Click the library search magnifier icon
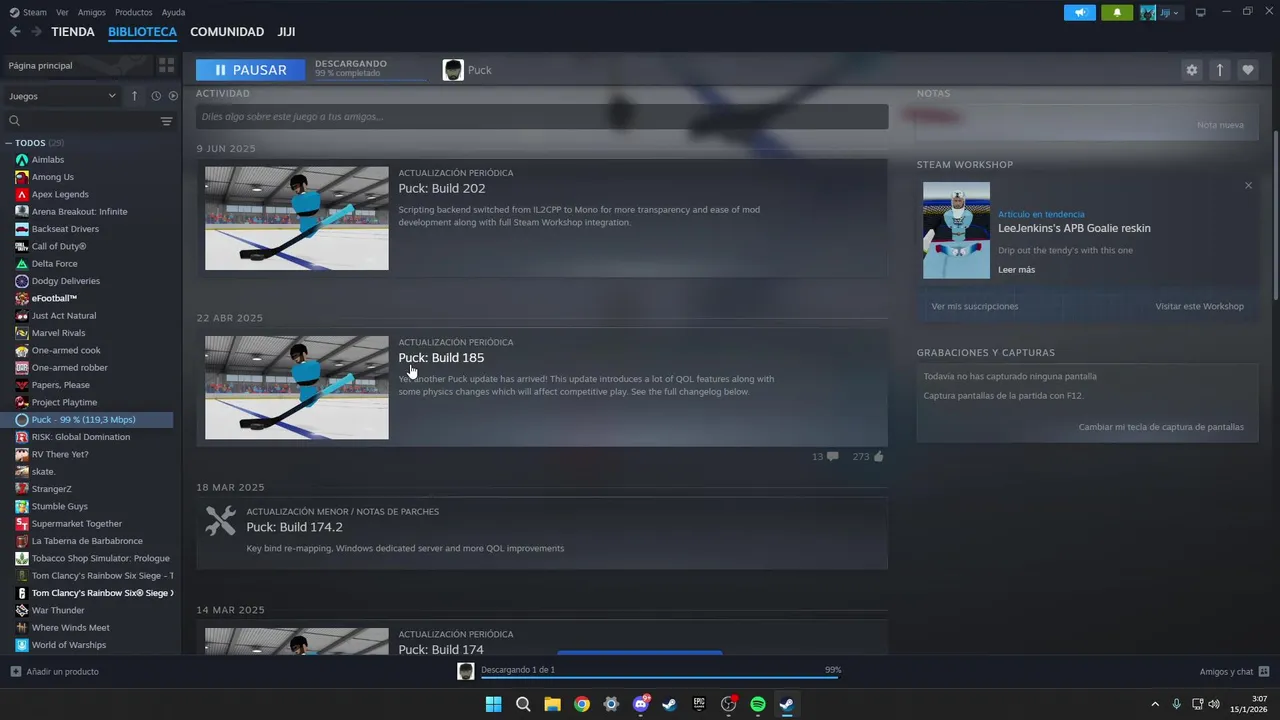This screenshot has width=1280, height=720. tap(14, 121)
